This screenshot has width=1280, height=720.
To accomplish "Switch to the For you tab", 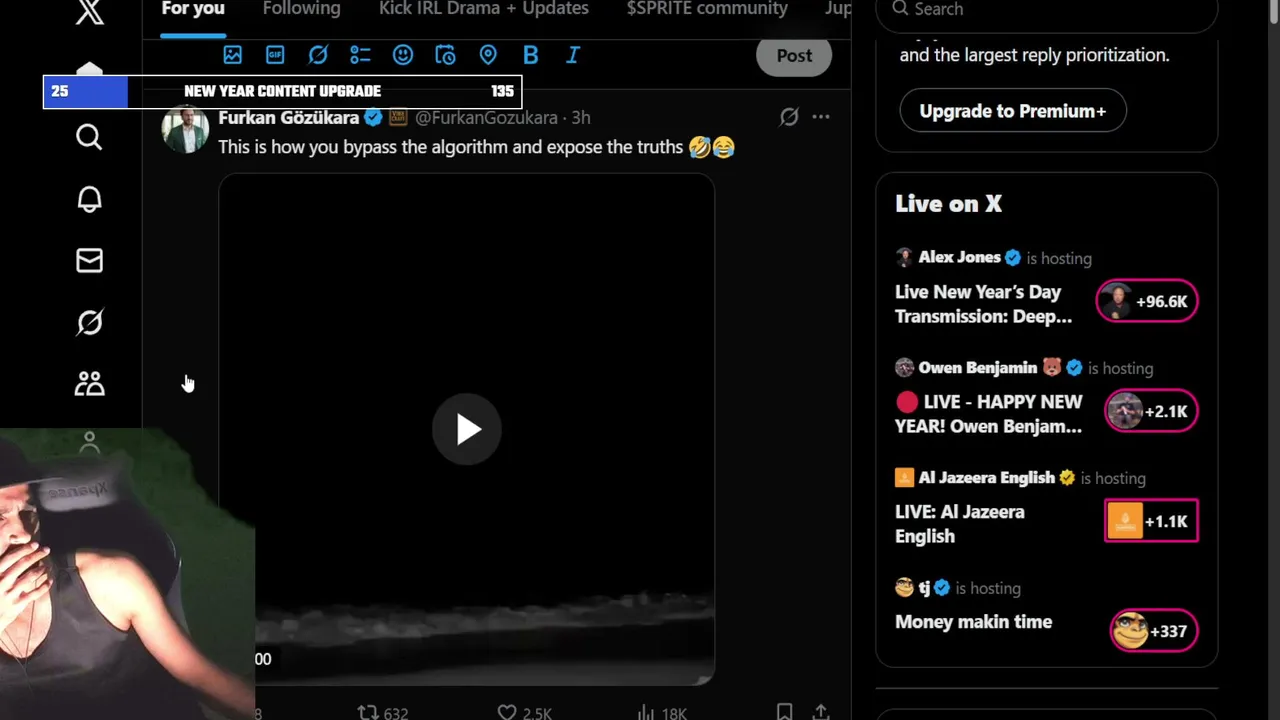I will click(x=193, y=9).
